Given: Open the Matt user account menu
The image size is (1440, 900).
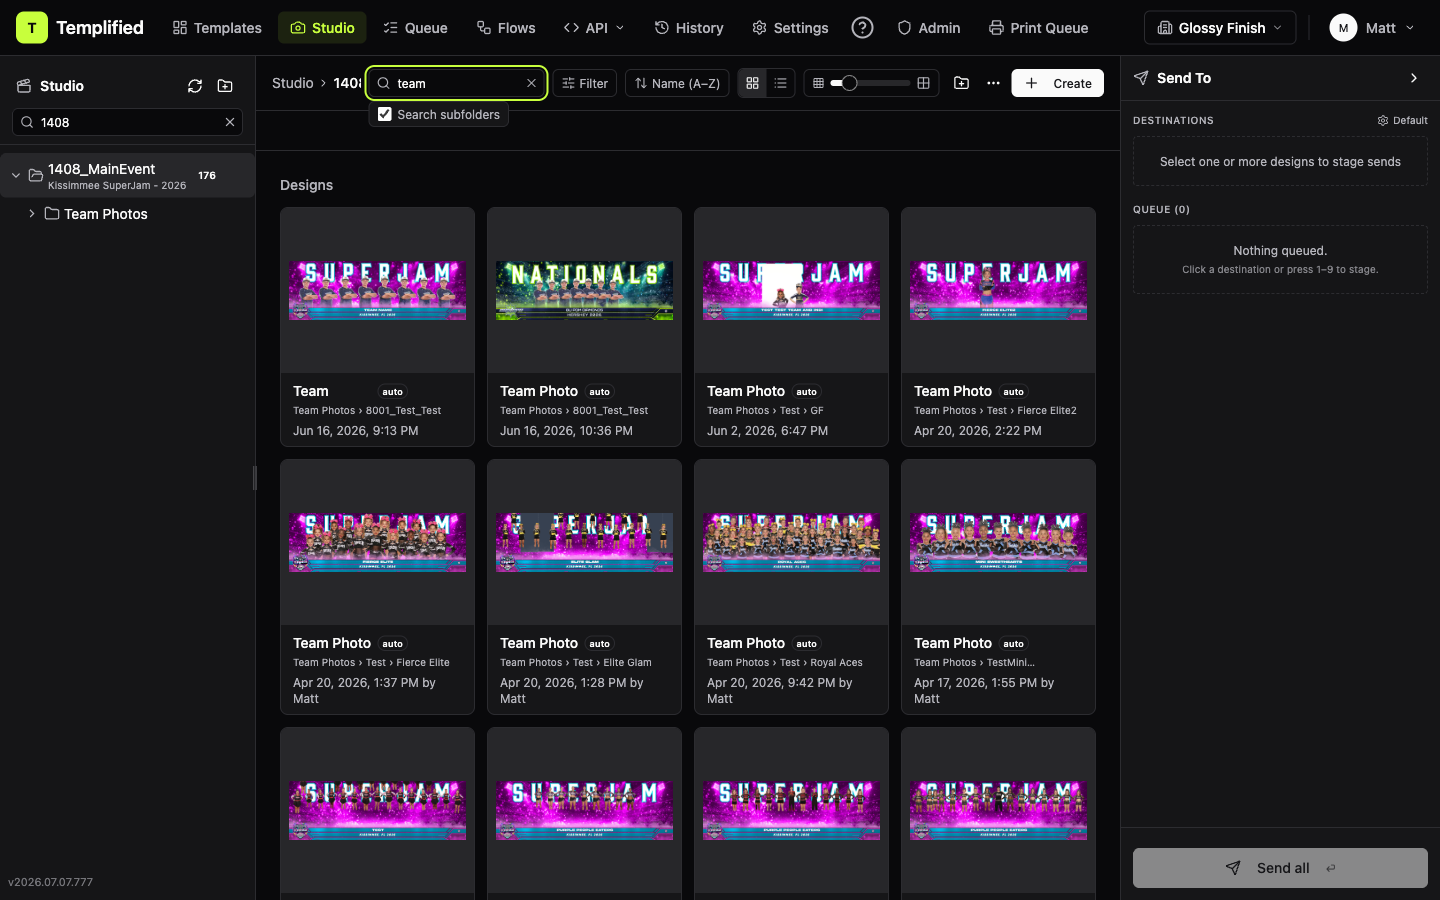Looking at the screenshot, I should (1372, 28).
